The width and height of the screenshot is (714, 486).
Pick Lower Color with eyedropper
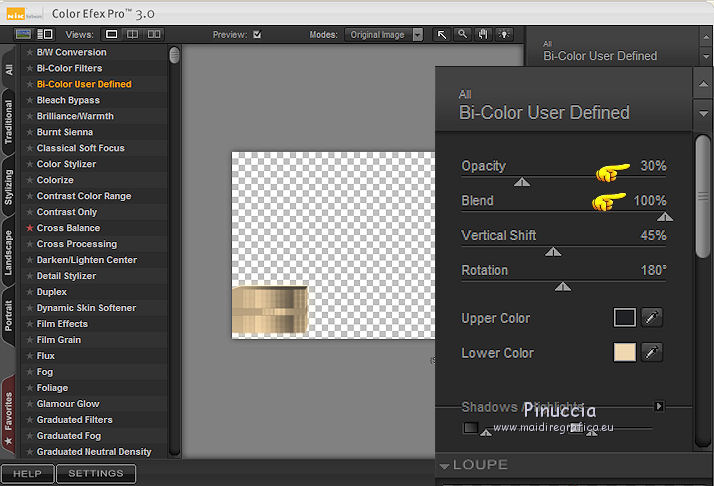click(x=651, y=353)
